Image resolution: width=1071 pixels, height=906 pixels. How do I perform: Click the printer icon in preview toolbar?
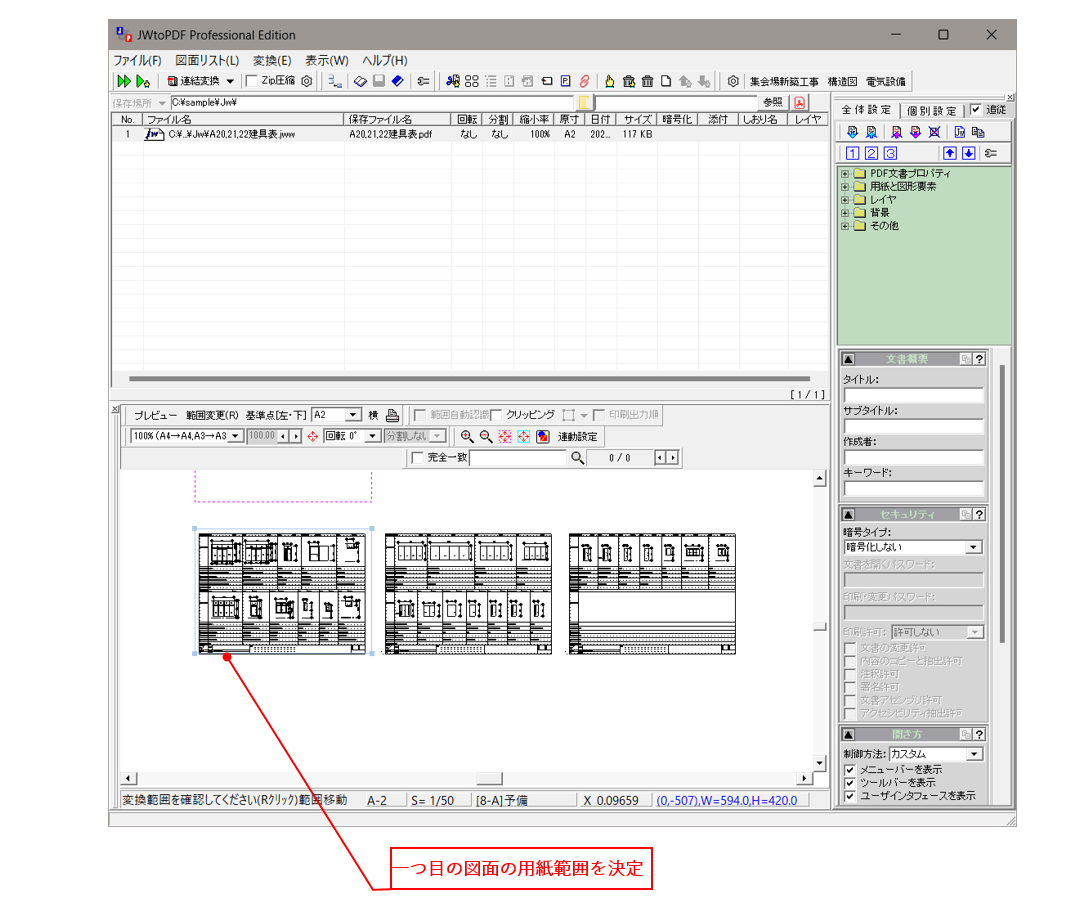click(393, 415)
